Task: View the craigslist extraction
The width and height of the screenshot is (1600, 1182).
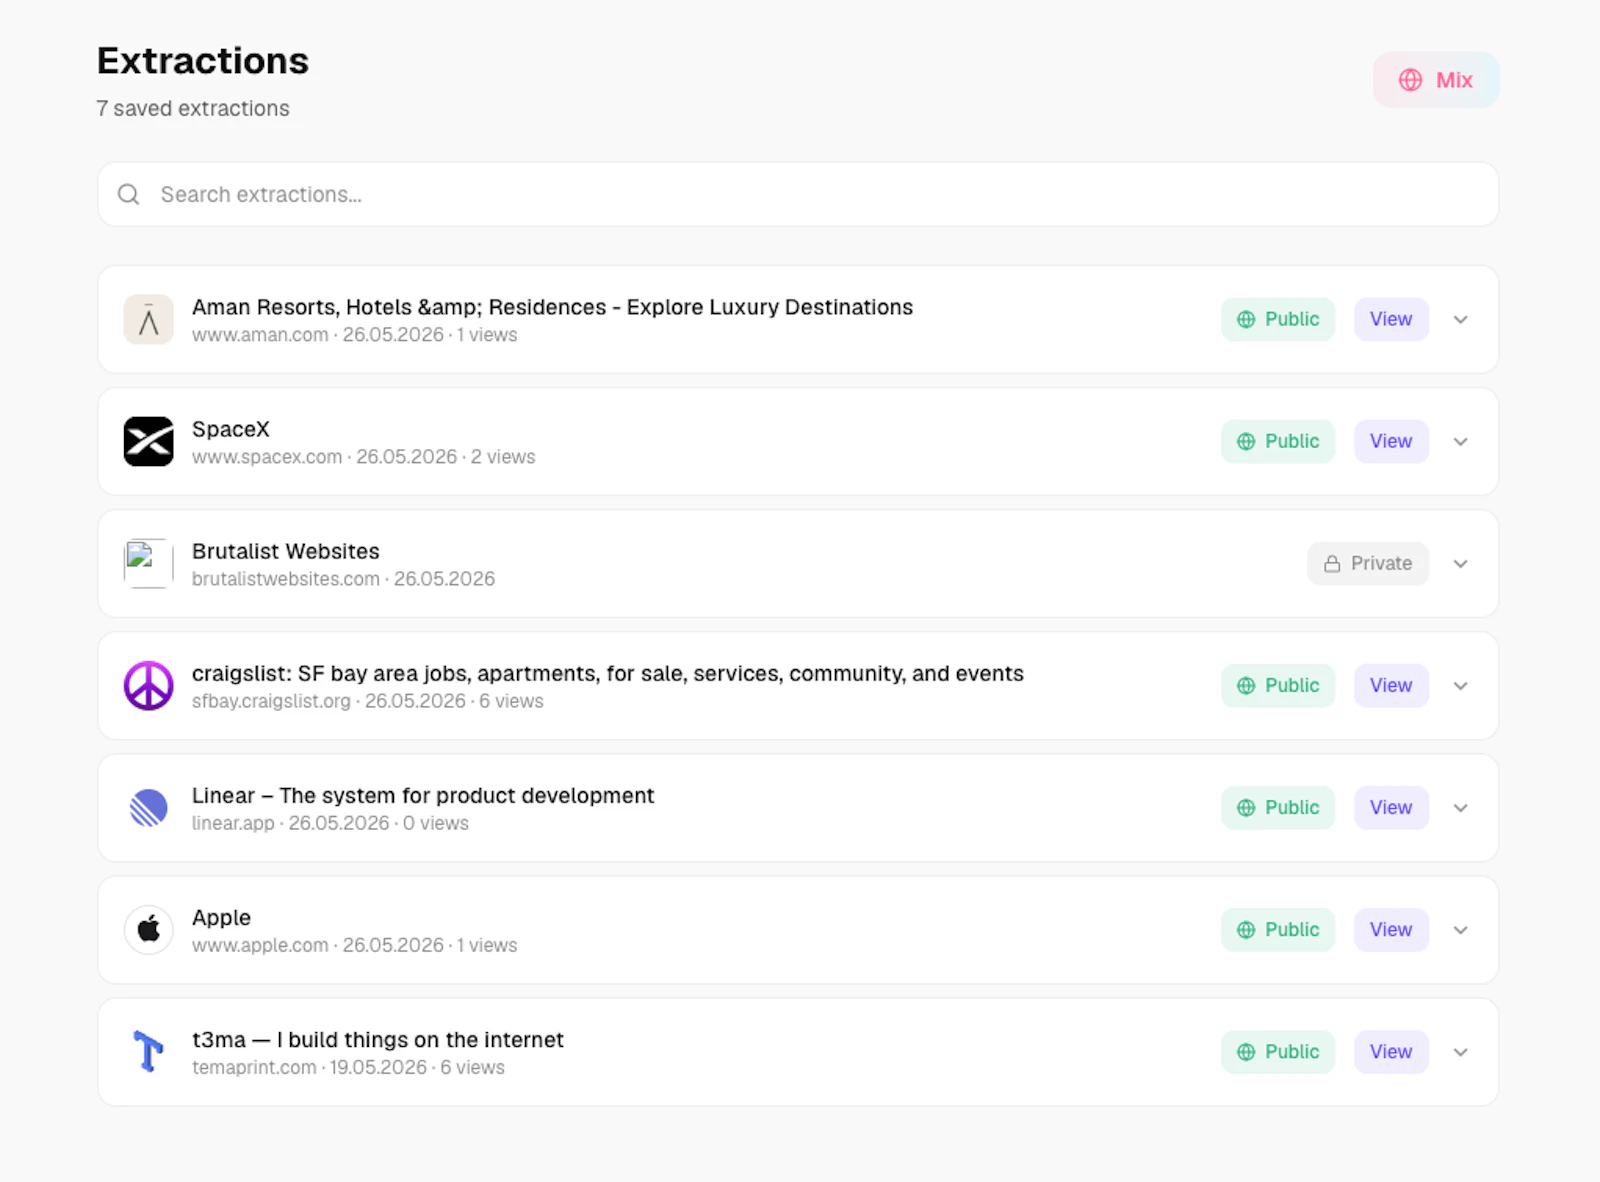Action: coord(1391,685)
